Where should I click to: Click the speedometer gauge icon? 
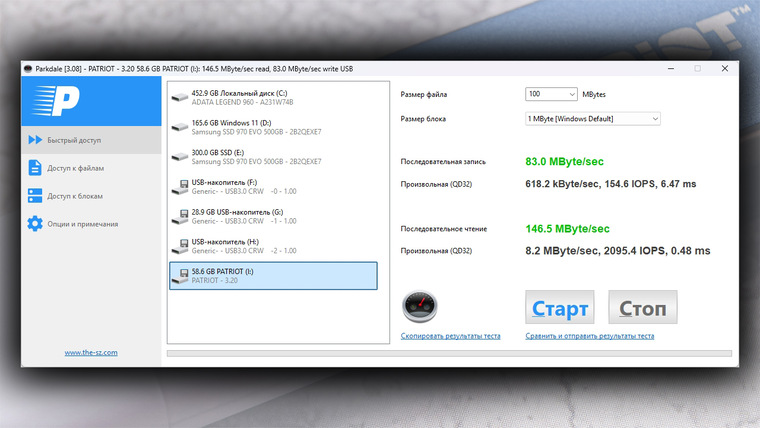[420, 306]
